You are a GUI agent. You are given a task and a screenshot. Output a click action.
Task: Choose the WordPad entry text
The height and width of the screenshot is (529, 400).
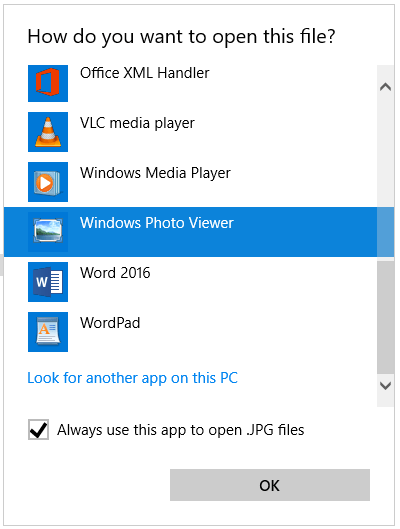coord(110,323)
